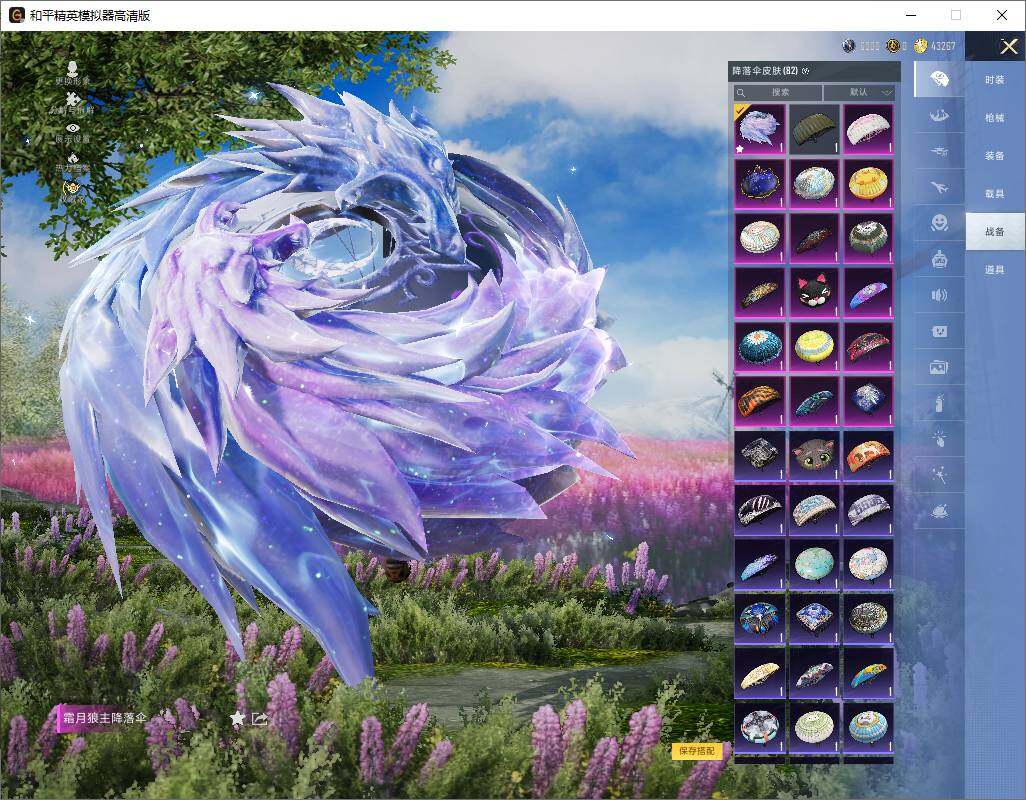Image resolution: width=1026 pixels, height=800 pixels.
Task: Click the 搜索 search field
Action: click(779, 92)
